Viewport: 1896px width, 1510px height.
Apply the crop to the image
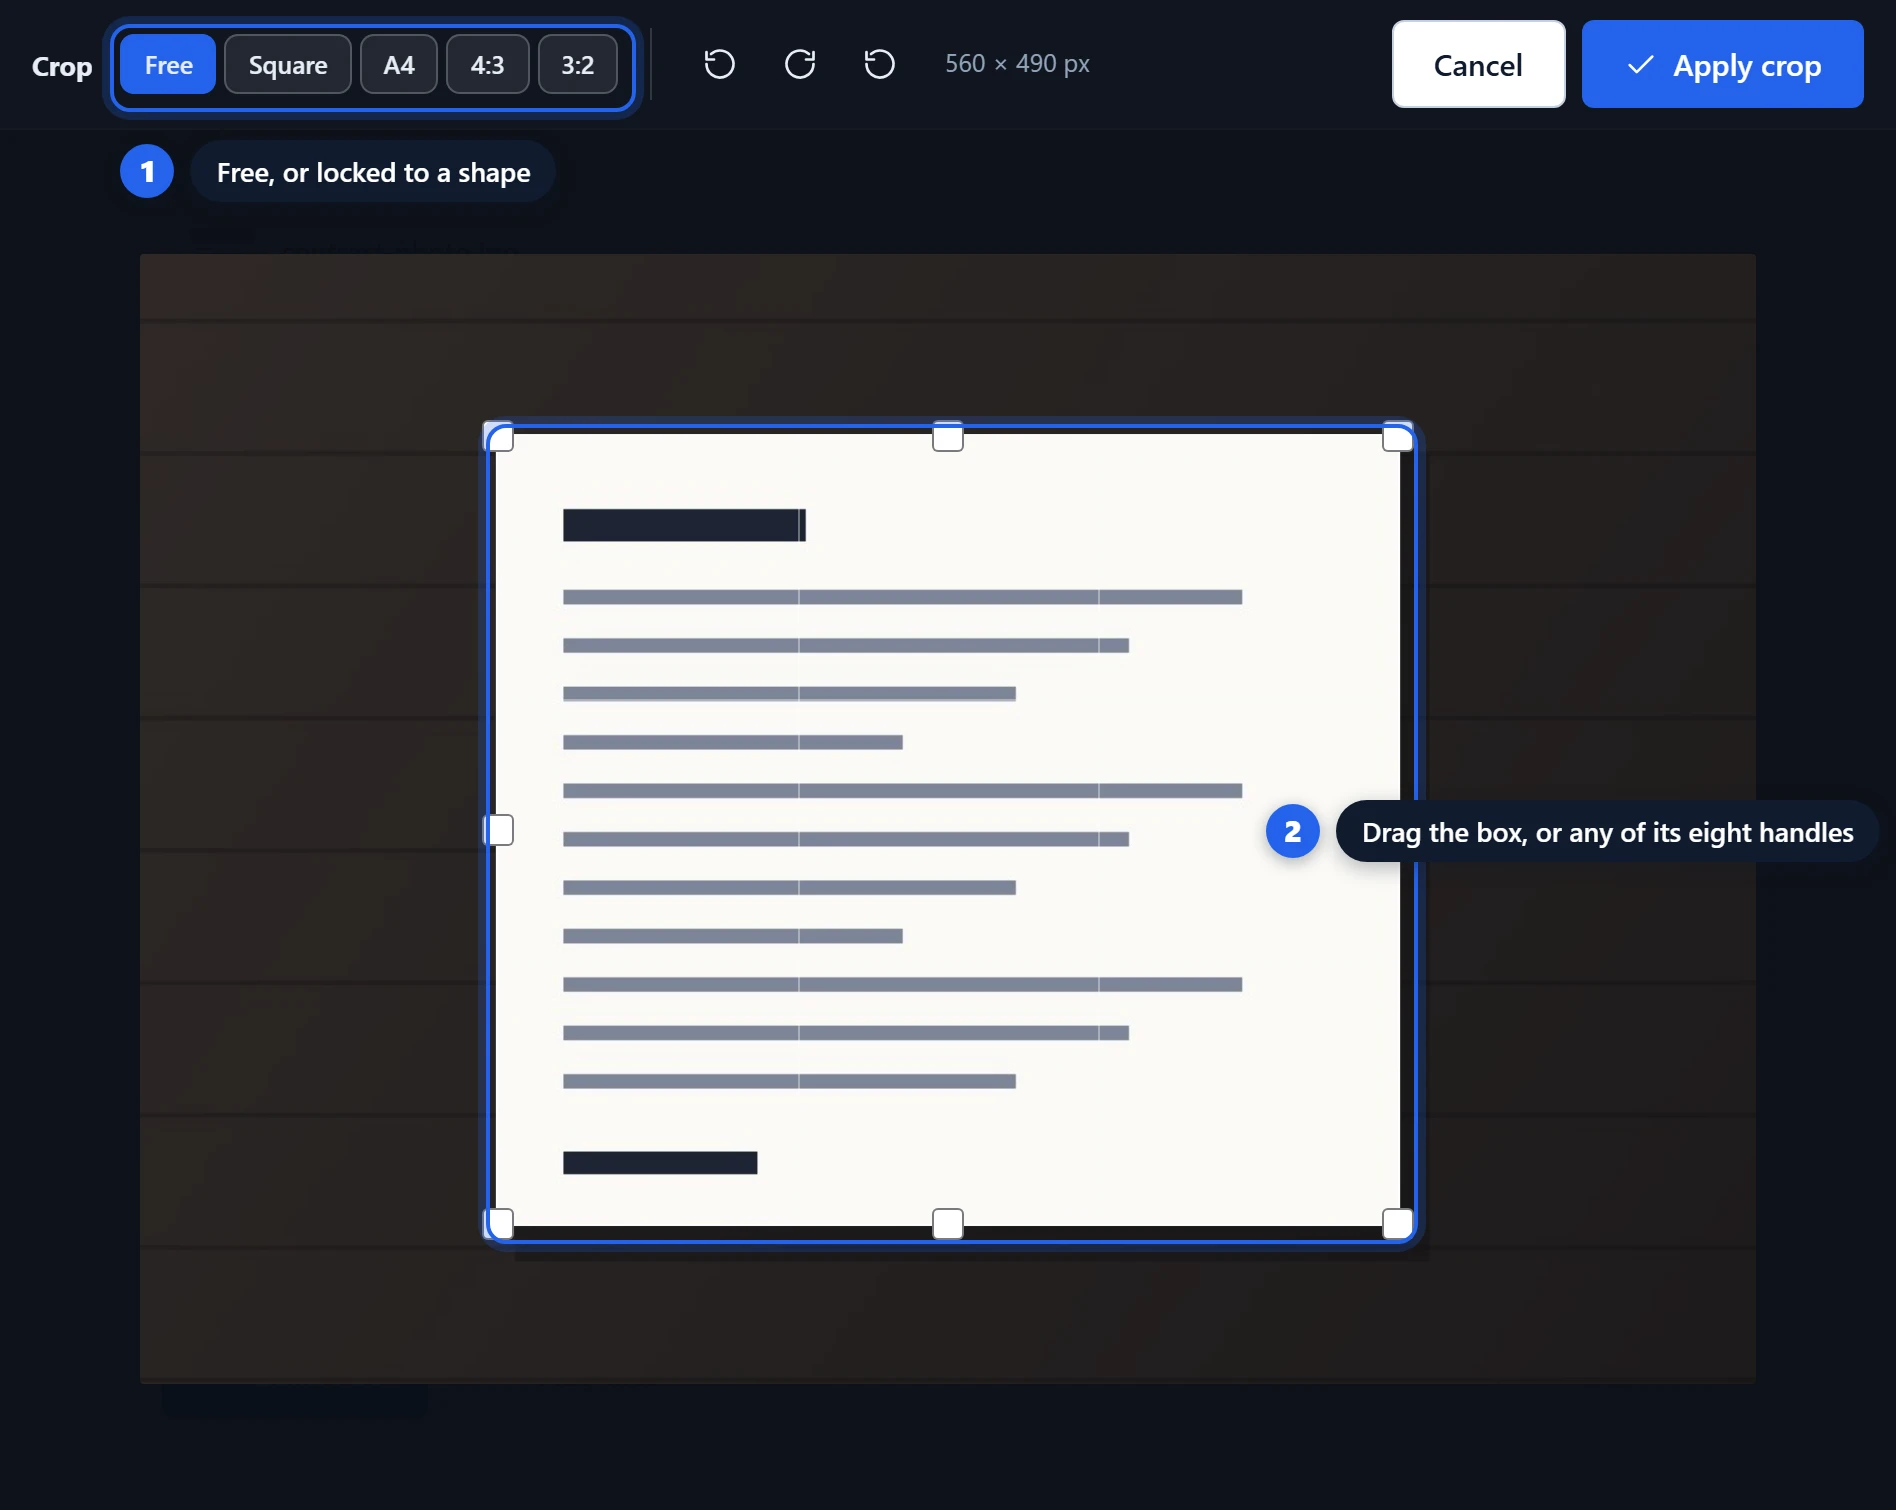coord(1722,64)
